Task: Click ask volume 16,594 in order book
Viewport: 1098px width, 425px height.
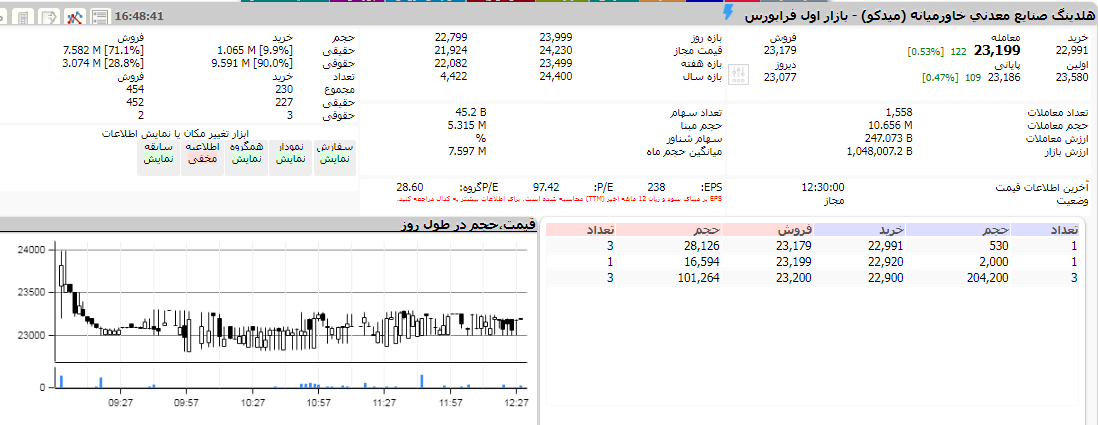Action: coord(702,262)
